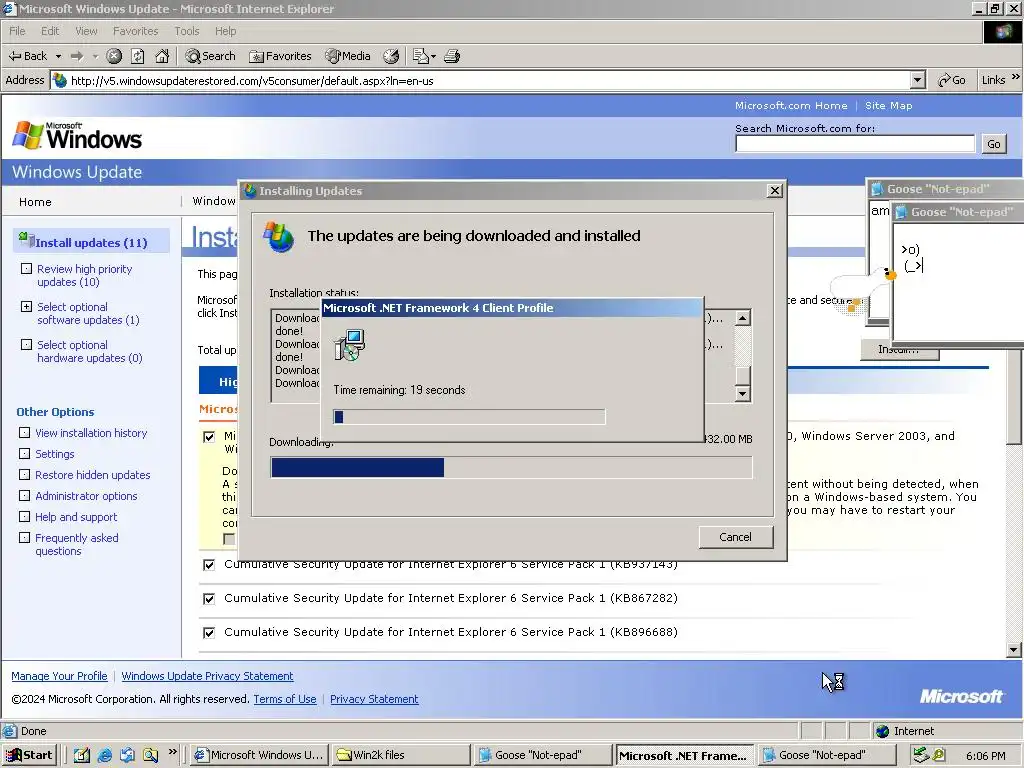The width and height of the screenshot is (1024, 768).
Task: Click the Install updates shield icon in the sidebar
Action: (26, 239)
